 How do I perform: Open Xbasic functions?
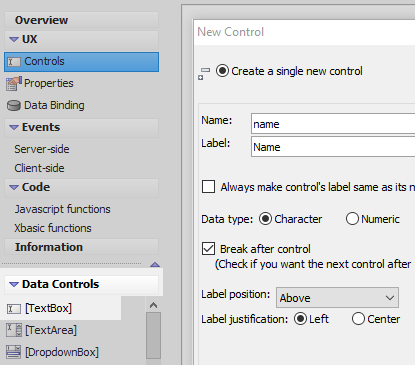[53, 228]
